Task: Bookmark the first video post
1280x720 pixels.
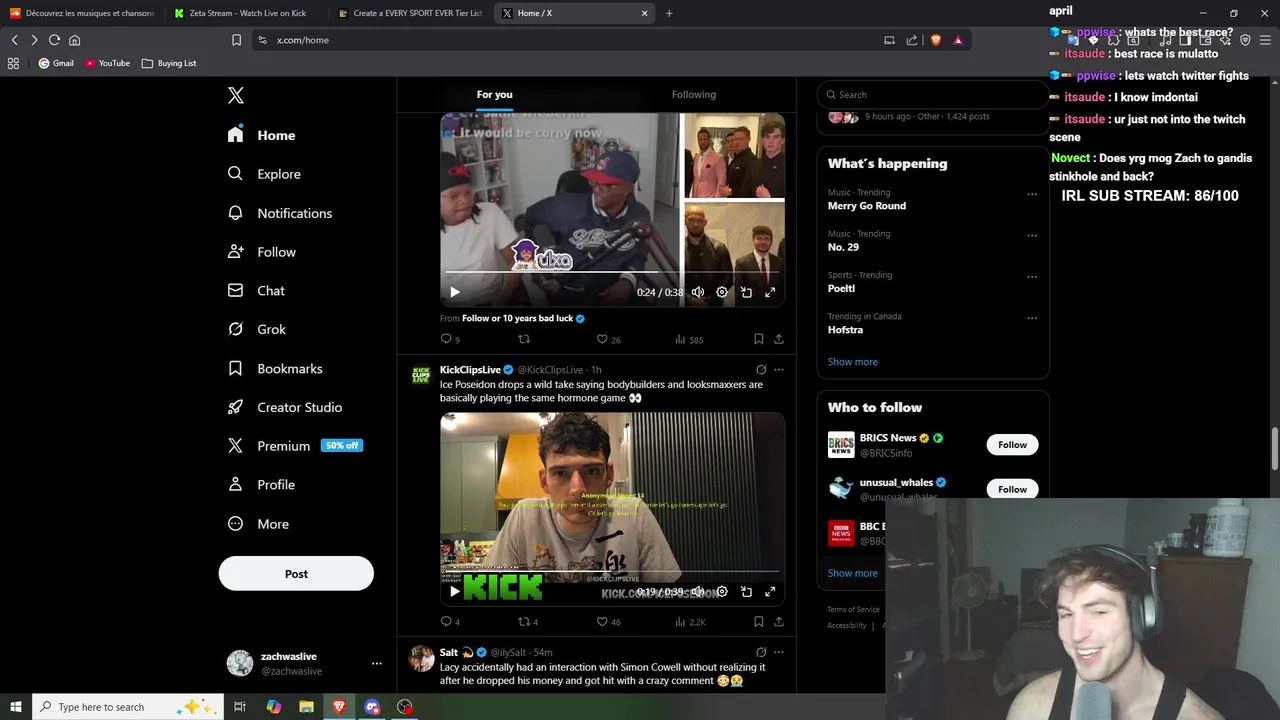Action: (759, 339)
